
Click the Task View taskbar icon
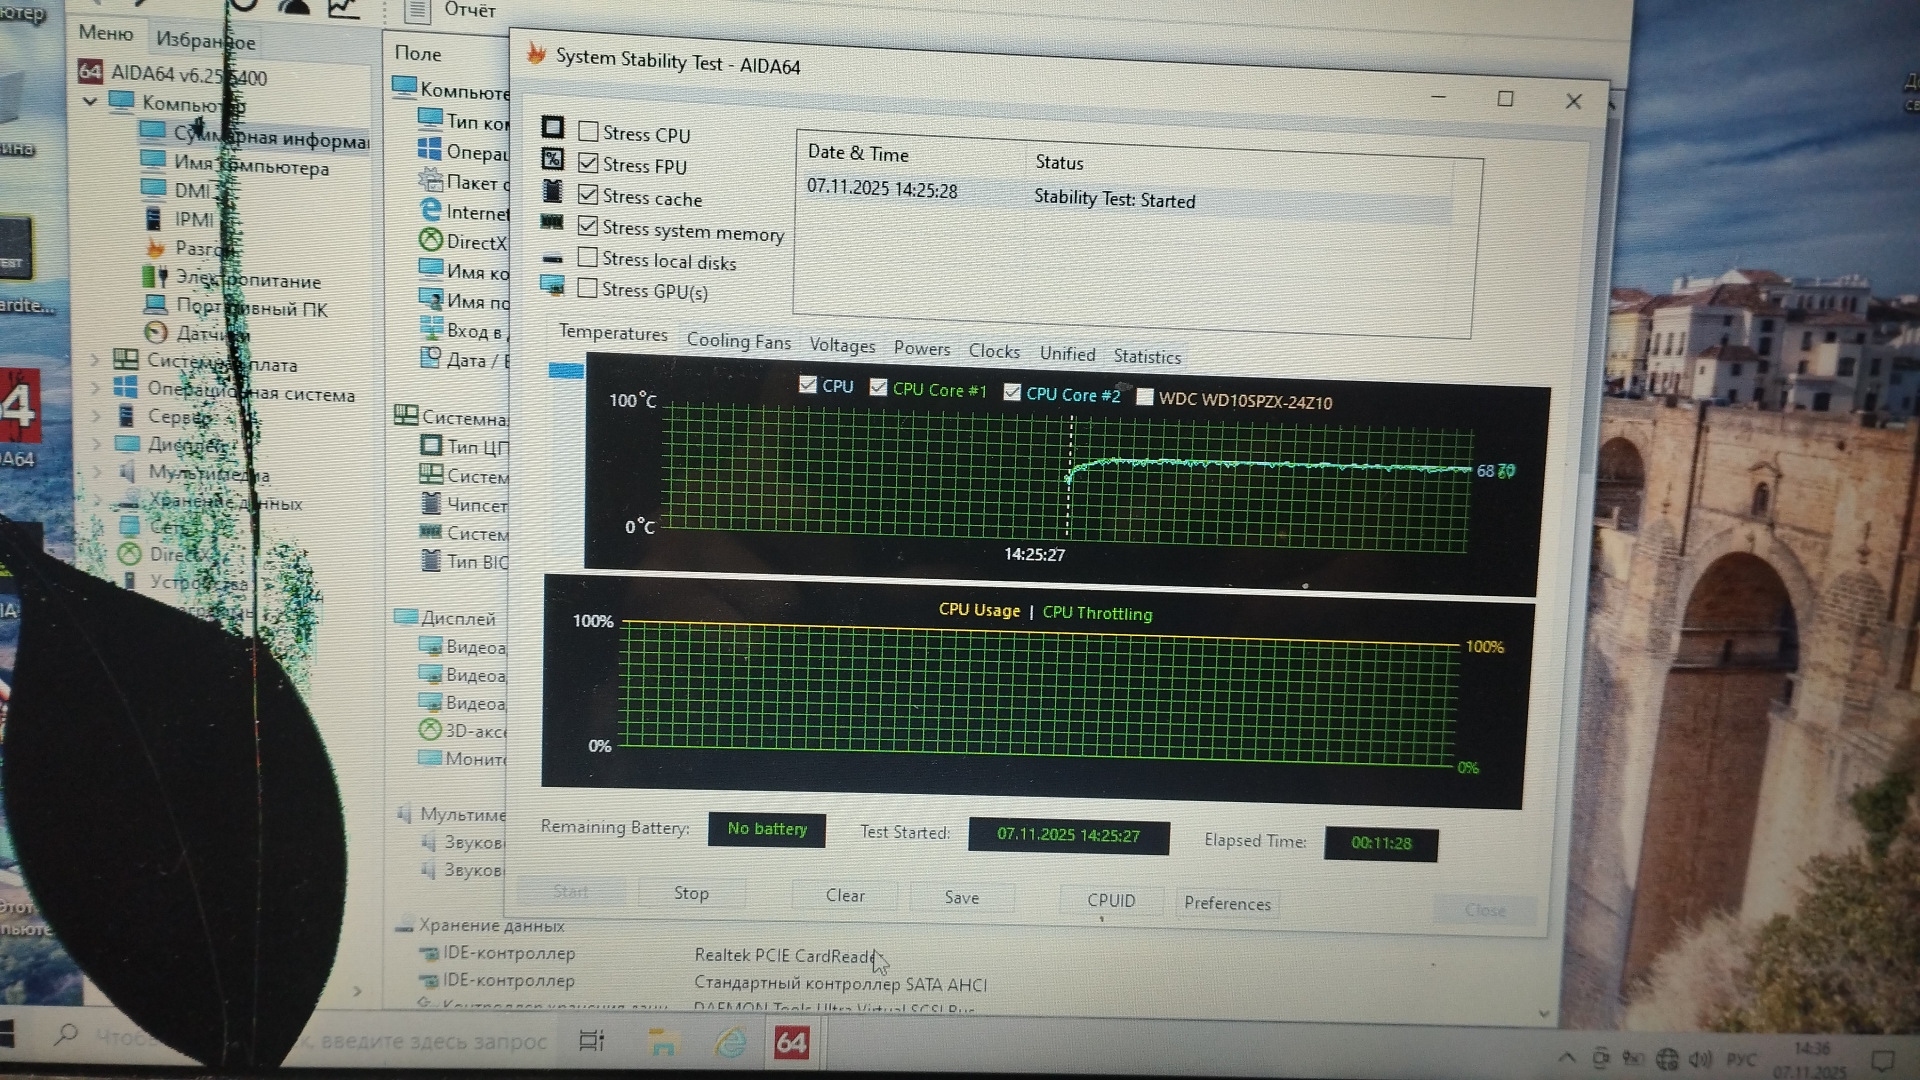tap(592, 1041)
